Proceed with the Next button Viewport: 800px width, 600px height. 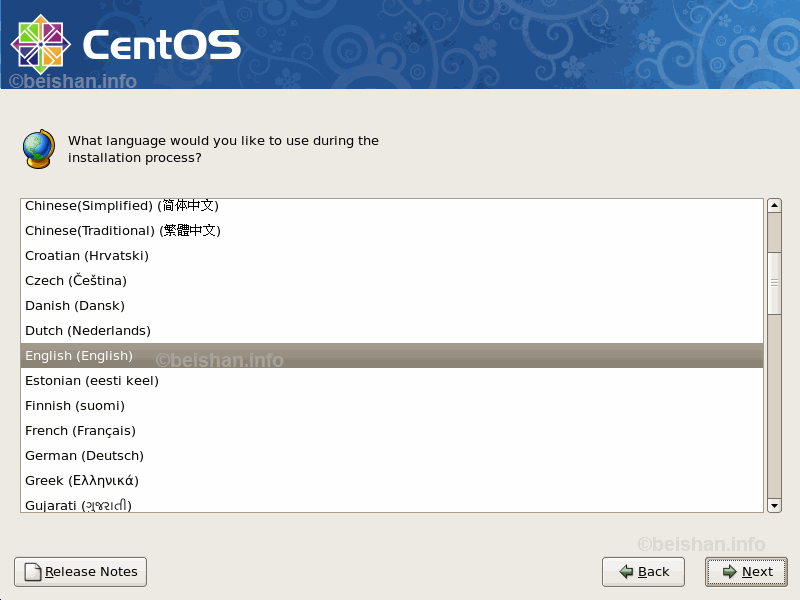click(746, 572)
